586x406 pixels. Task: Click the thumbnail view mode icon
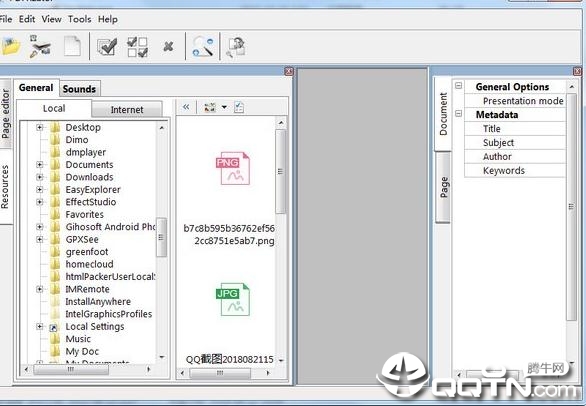(x=210, y=108)
